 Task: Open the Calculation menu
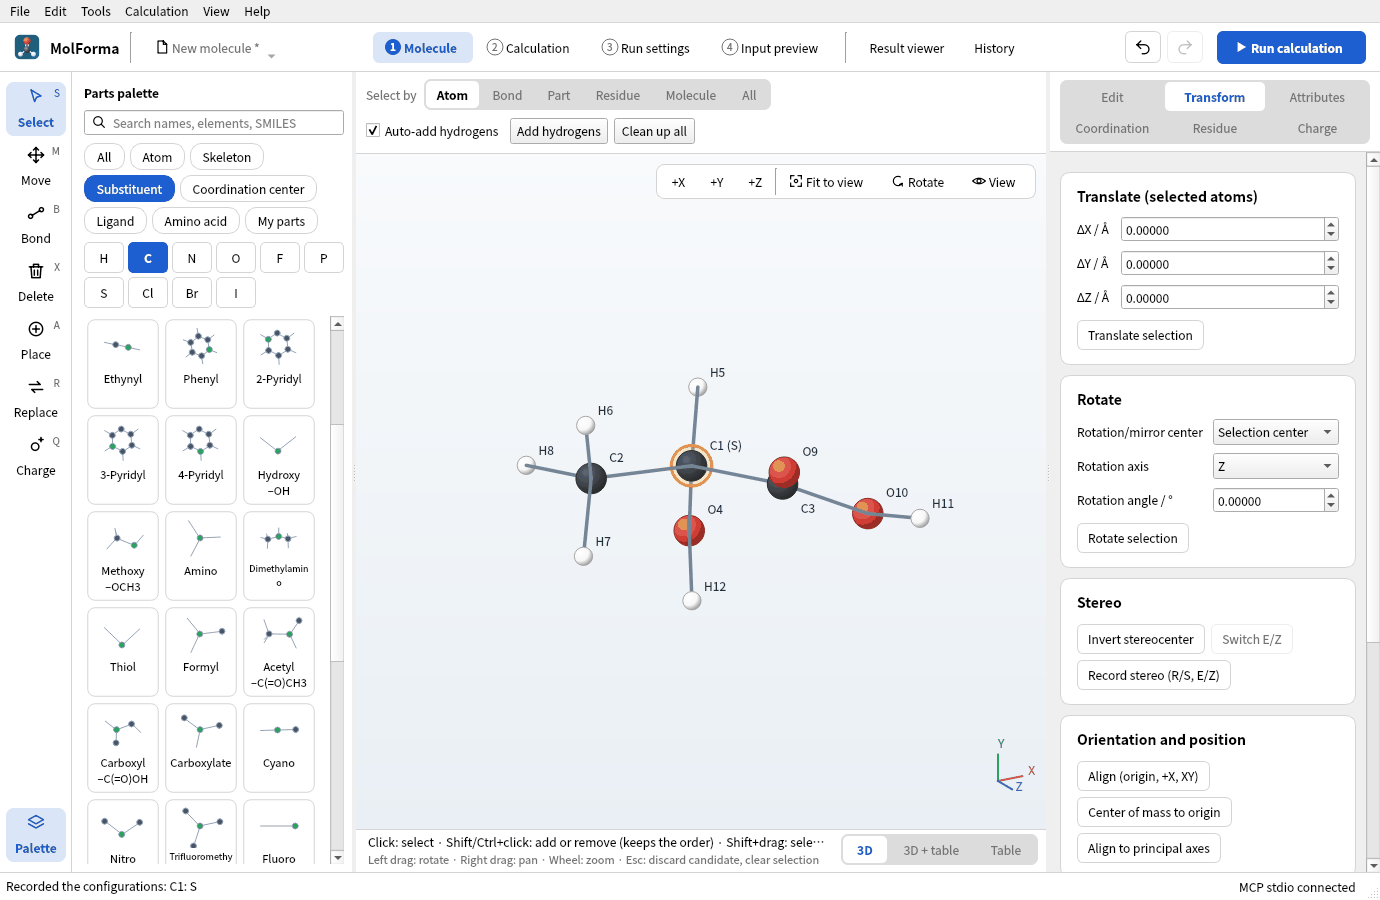(156, 11)
